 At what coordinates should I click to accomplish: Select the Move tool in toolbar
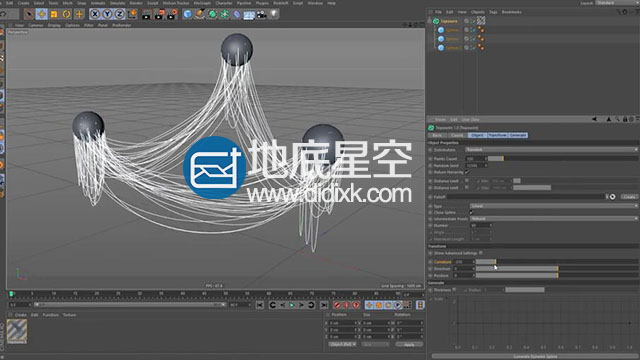pyautogui.click(x=41, y=14)
